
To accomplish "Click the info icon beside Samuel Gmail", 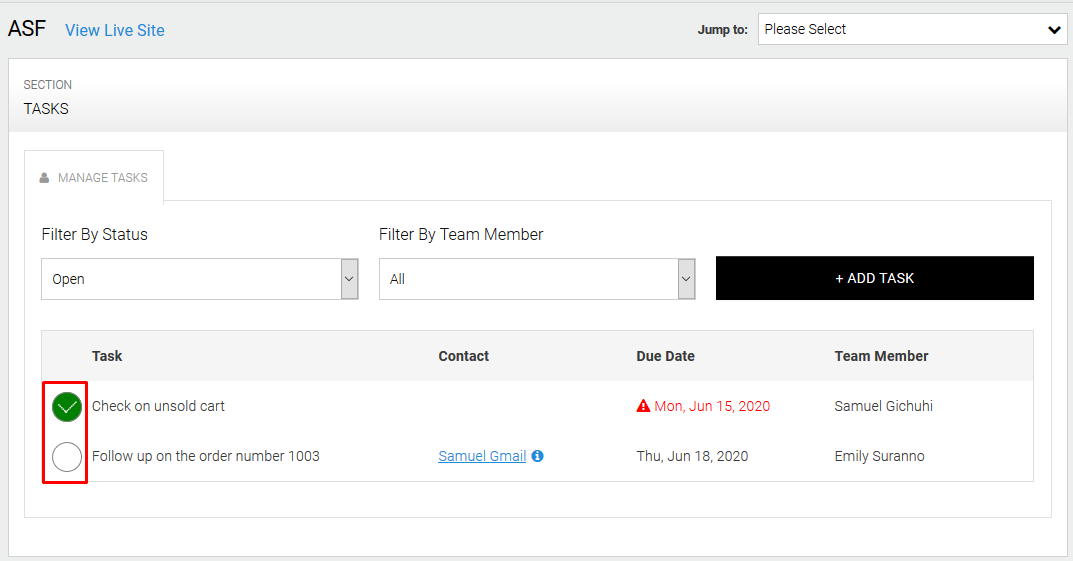I will coord(538,456).
